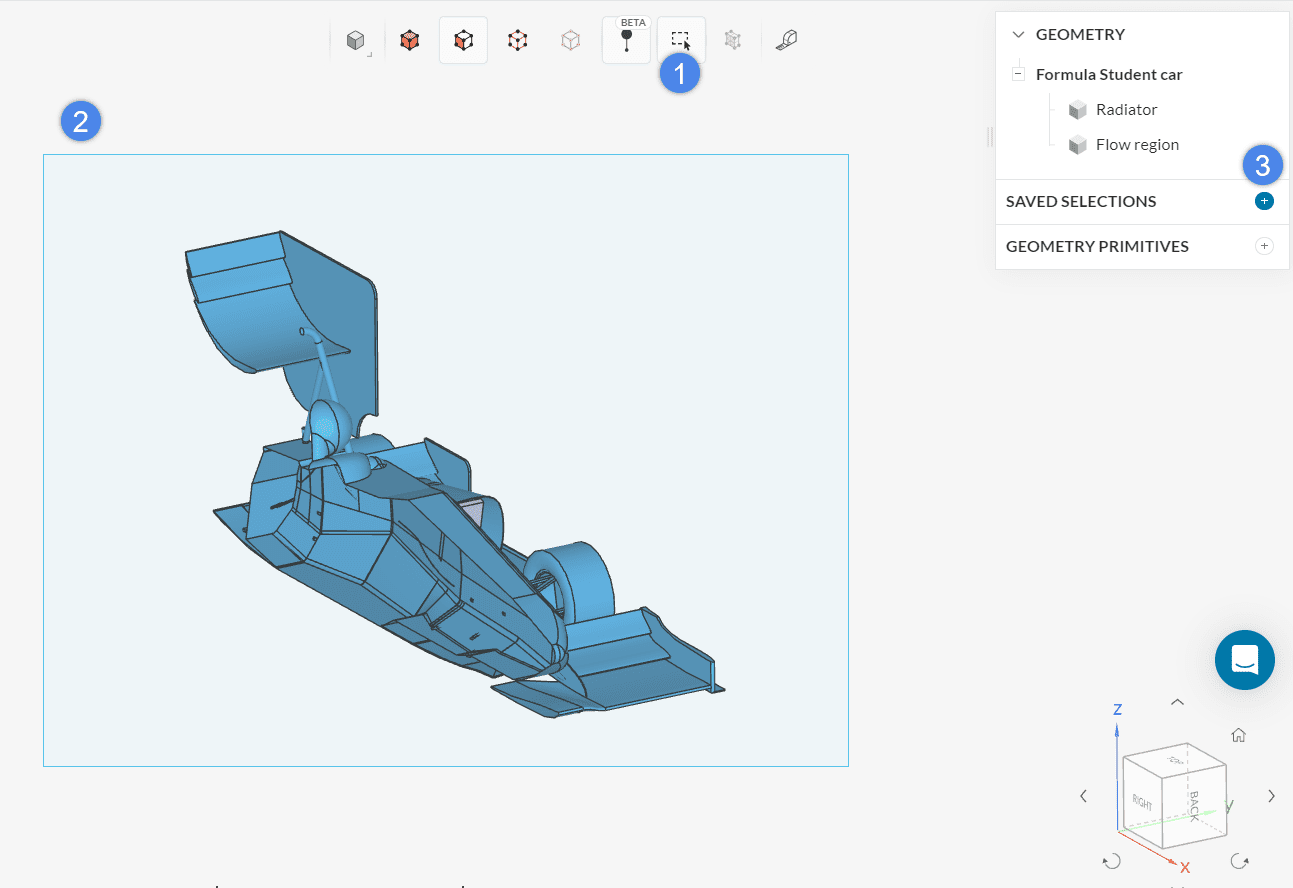Click the greyed-out mesh cube icon
This screenshot has width=1293, height=888.
click(x=733, y=40)
